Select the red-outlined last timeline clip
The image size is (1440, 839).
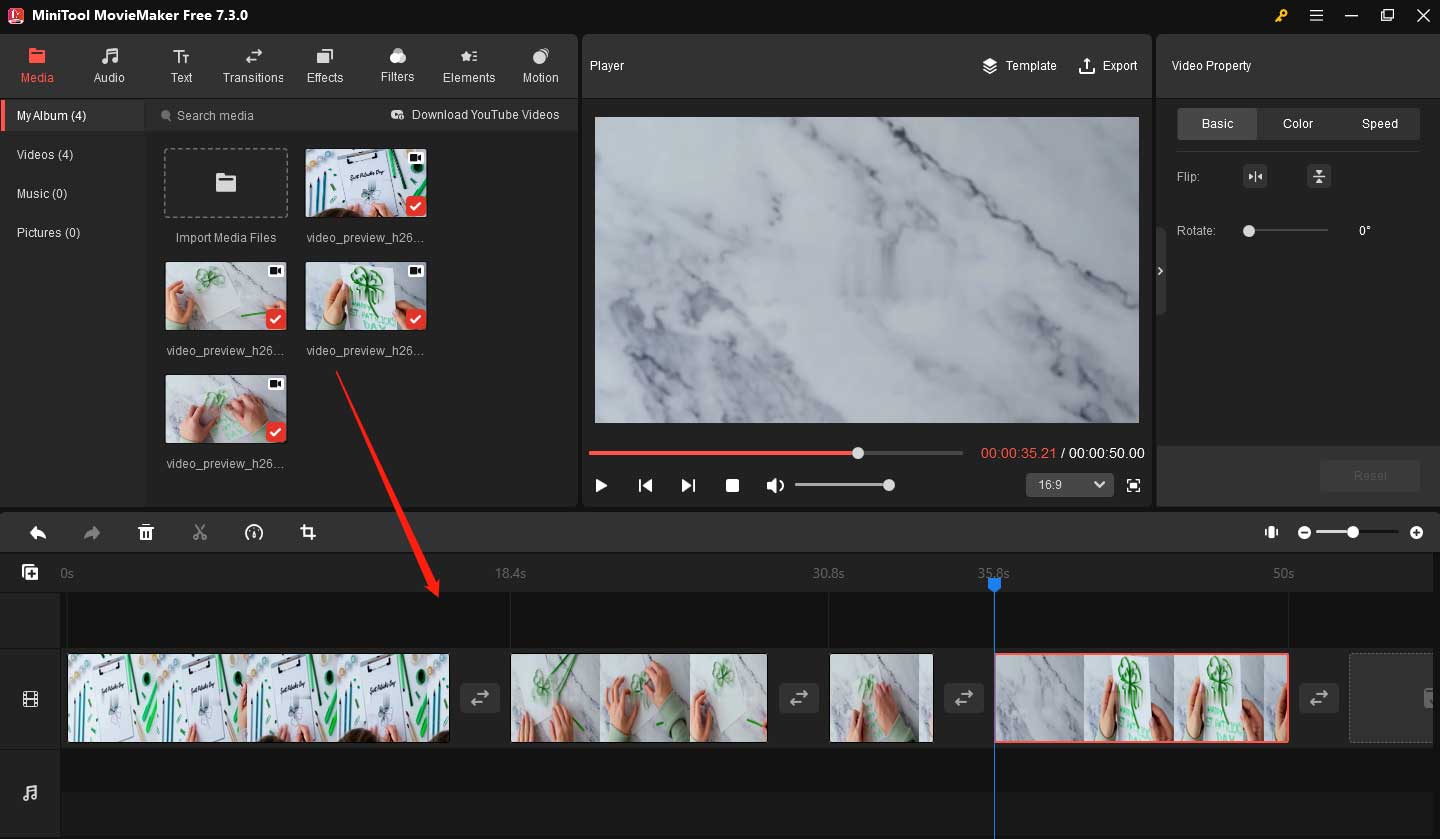pyautogui.click(x=1141, y=698)
